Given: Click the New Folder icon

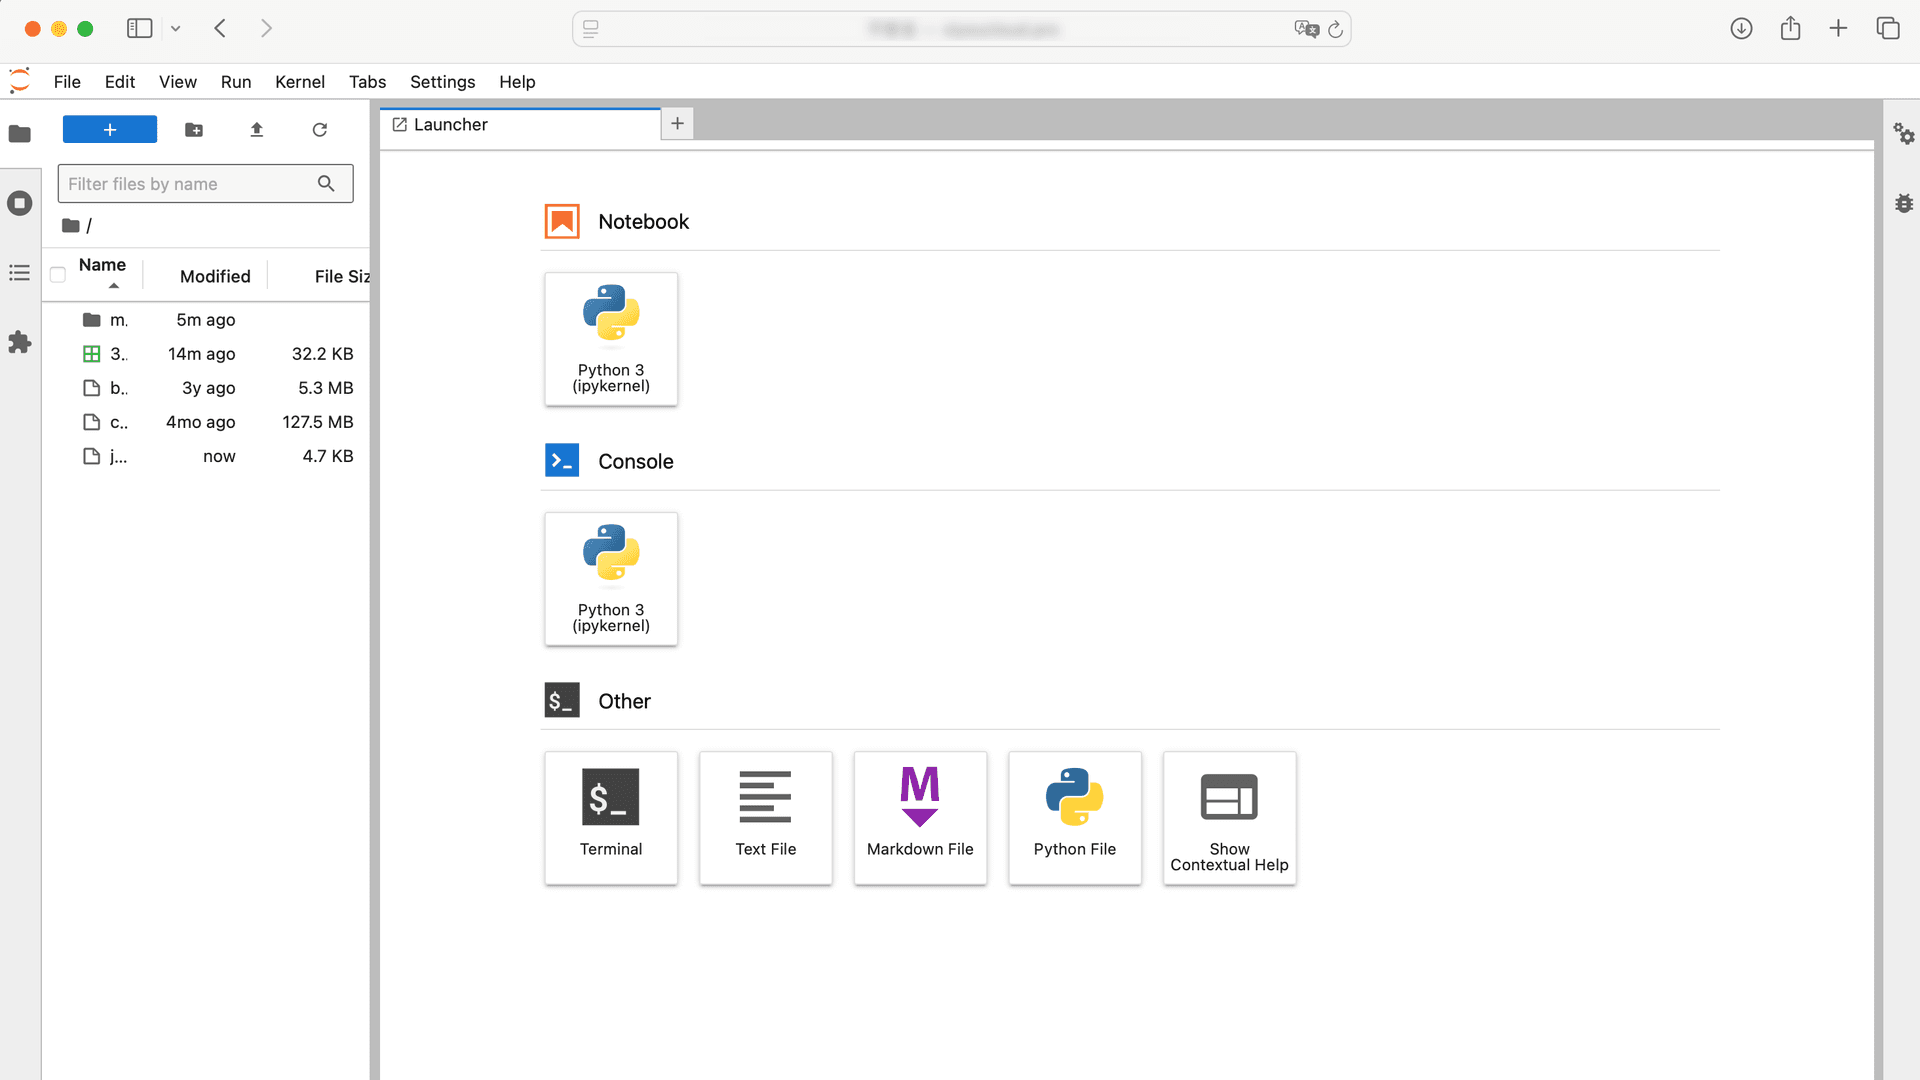Looking at the screenshot, I should pyautogui.click(x=194, y=130).
